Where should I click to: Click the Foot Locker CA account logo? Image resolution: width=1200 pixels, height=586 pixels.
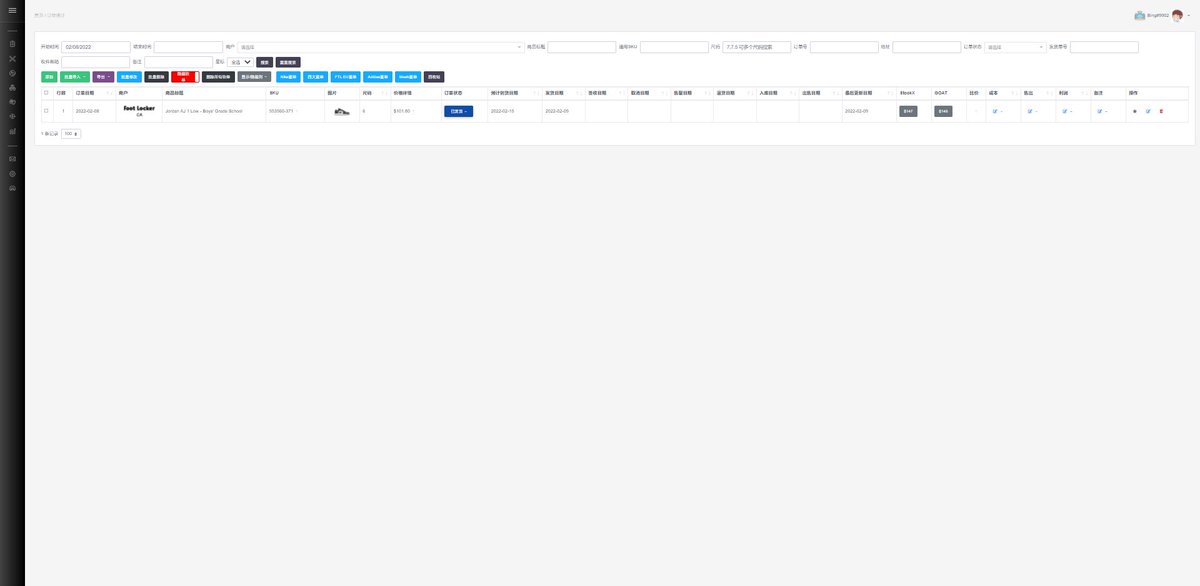[x=139, y=111]
